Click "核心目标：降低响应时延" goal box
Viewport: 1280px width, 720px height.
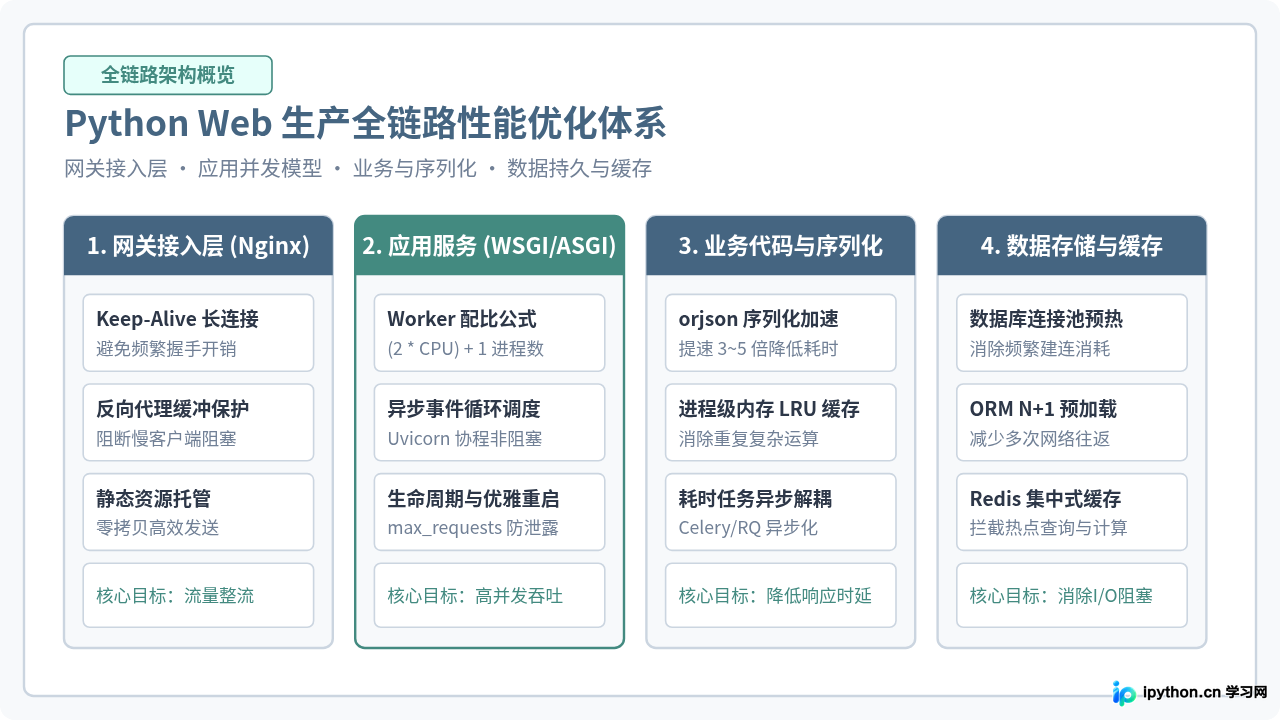(x=781, y=595)
